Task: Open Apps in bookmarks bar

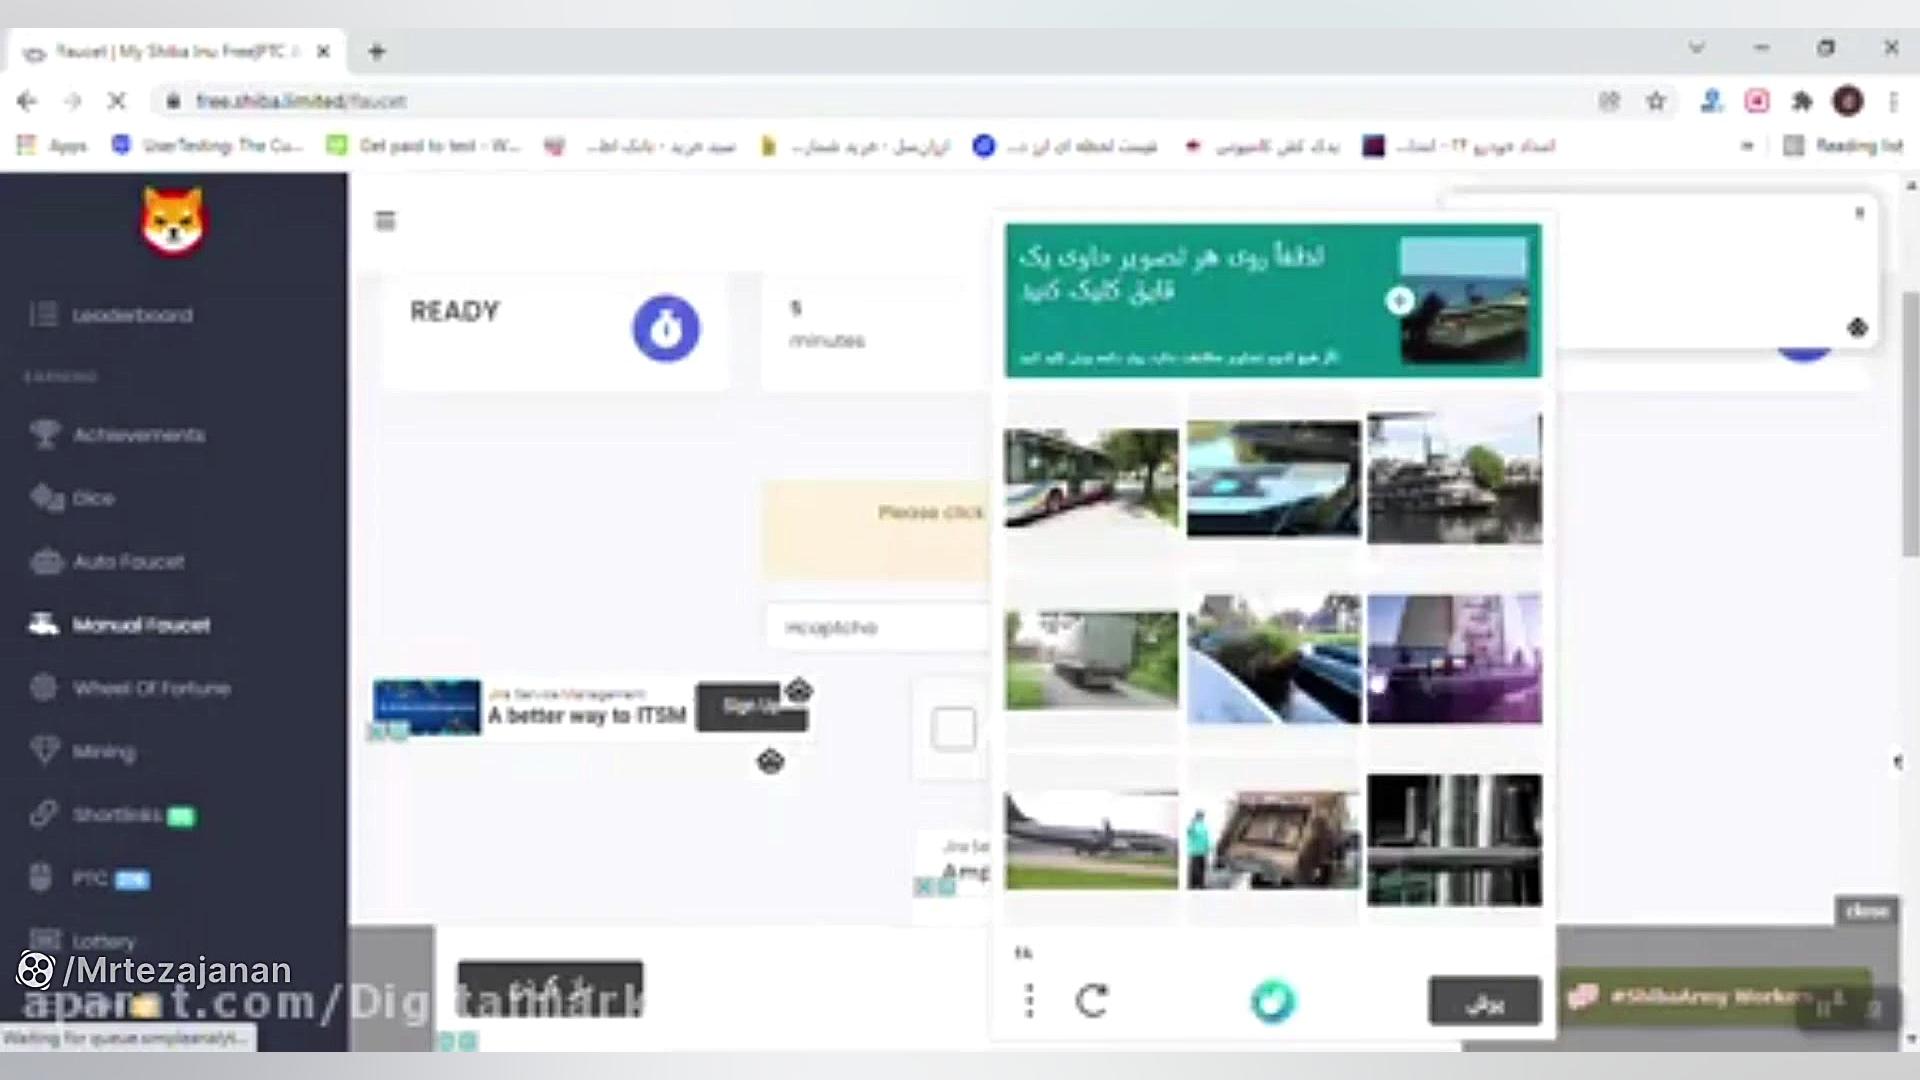Action: [x=53, y=146]
